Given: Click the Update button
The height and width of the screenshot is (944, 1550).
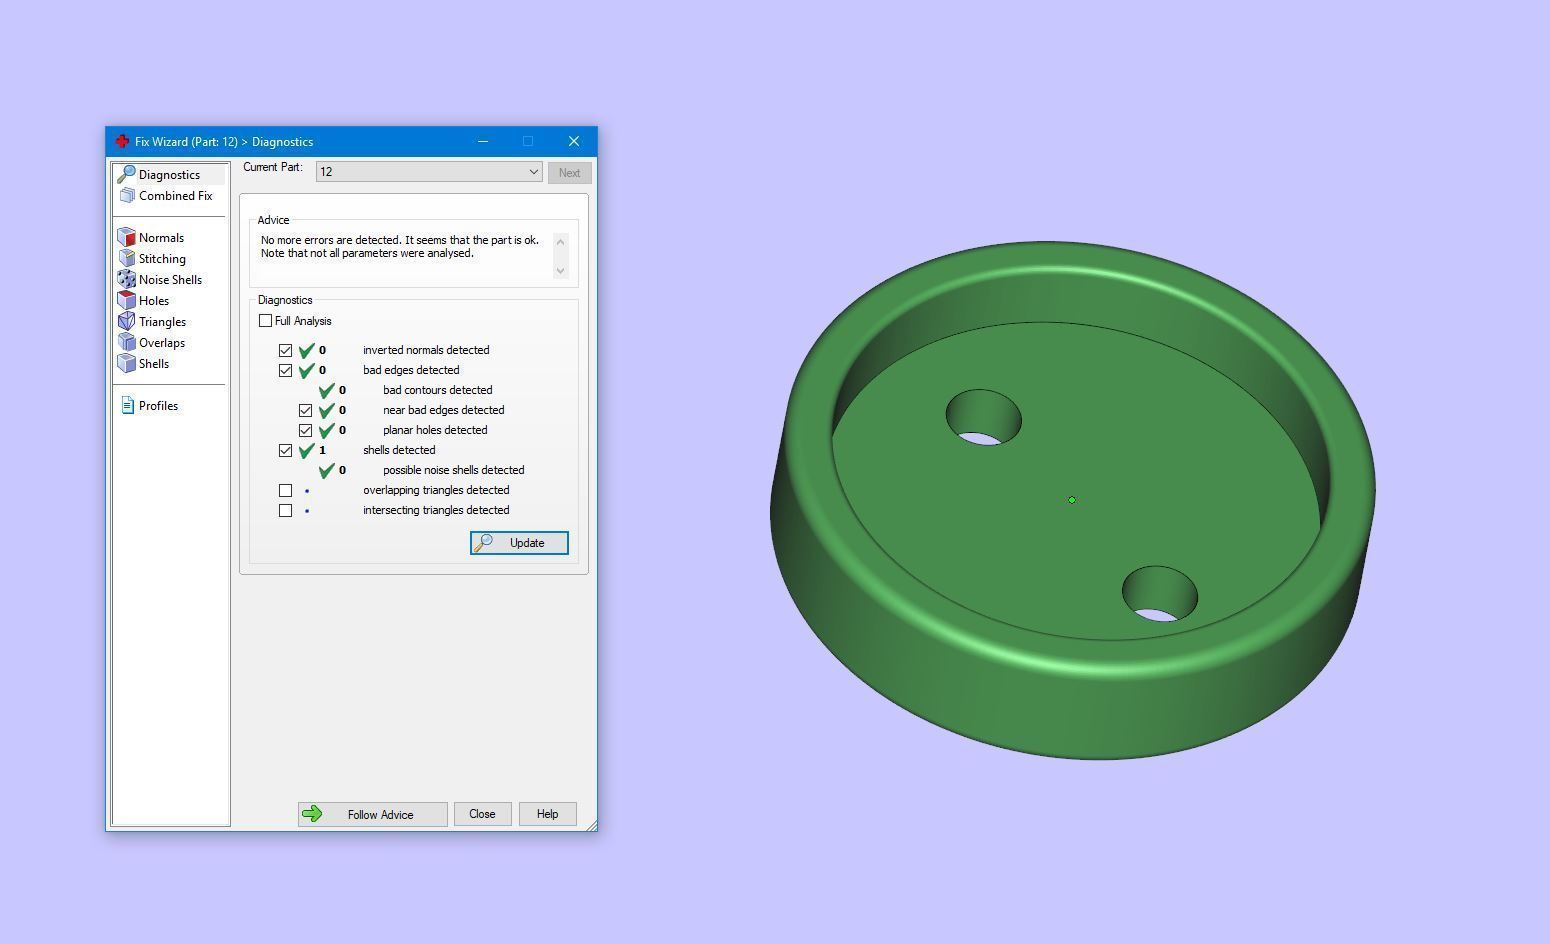Looking at the screenshot, I should point(519,543).
